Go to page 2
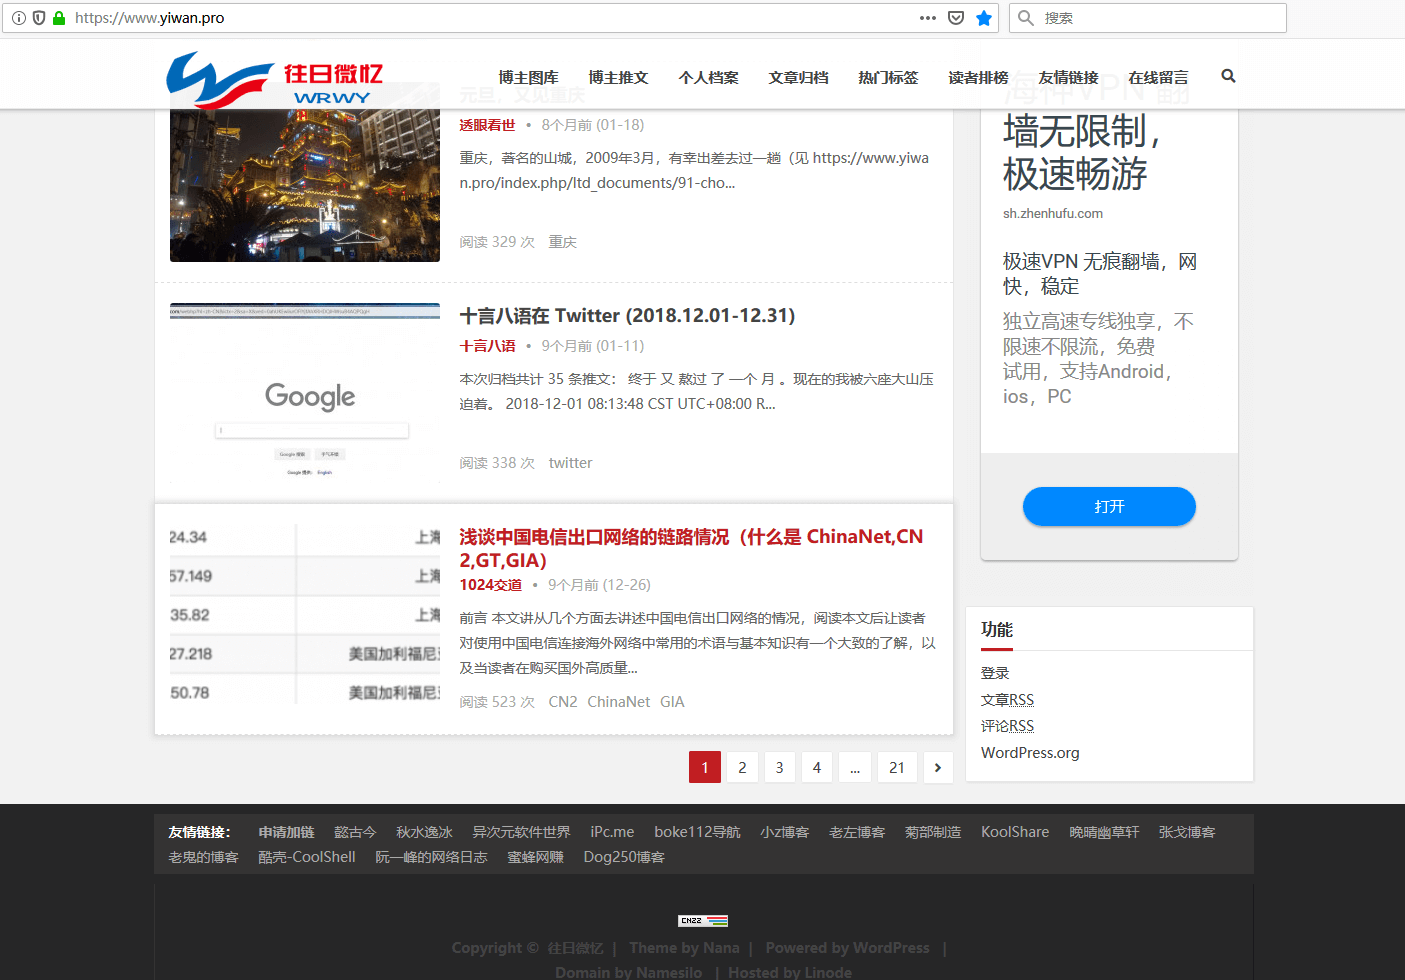Image resolution: width=1405 pixels, height=980 pixels. click(742, 767)
